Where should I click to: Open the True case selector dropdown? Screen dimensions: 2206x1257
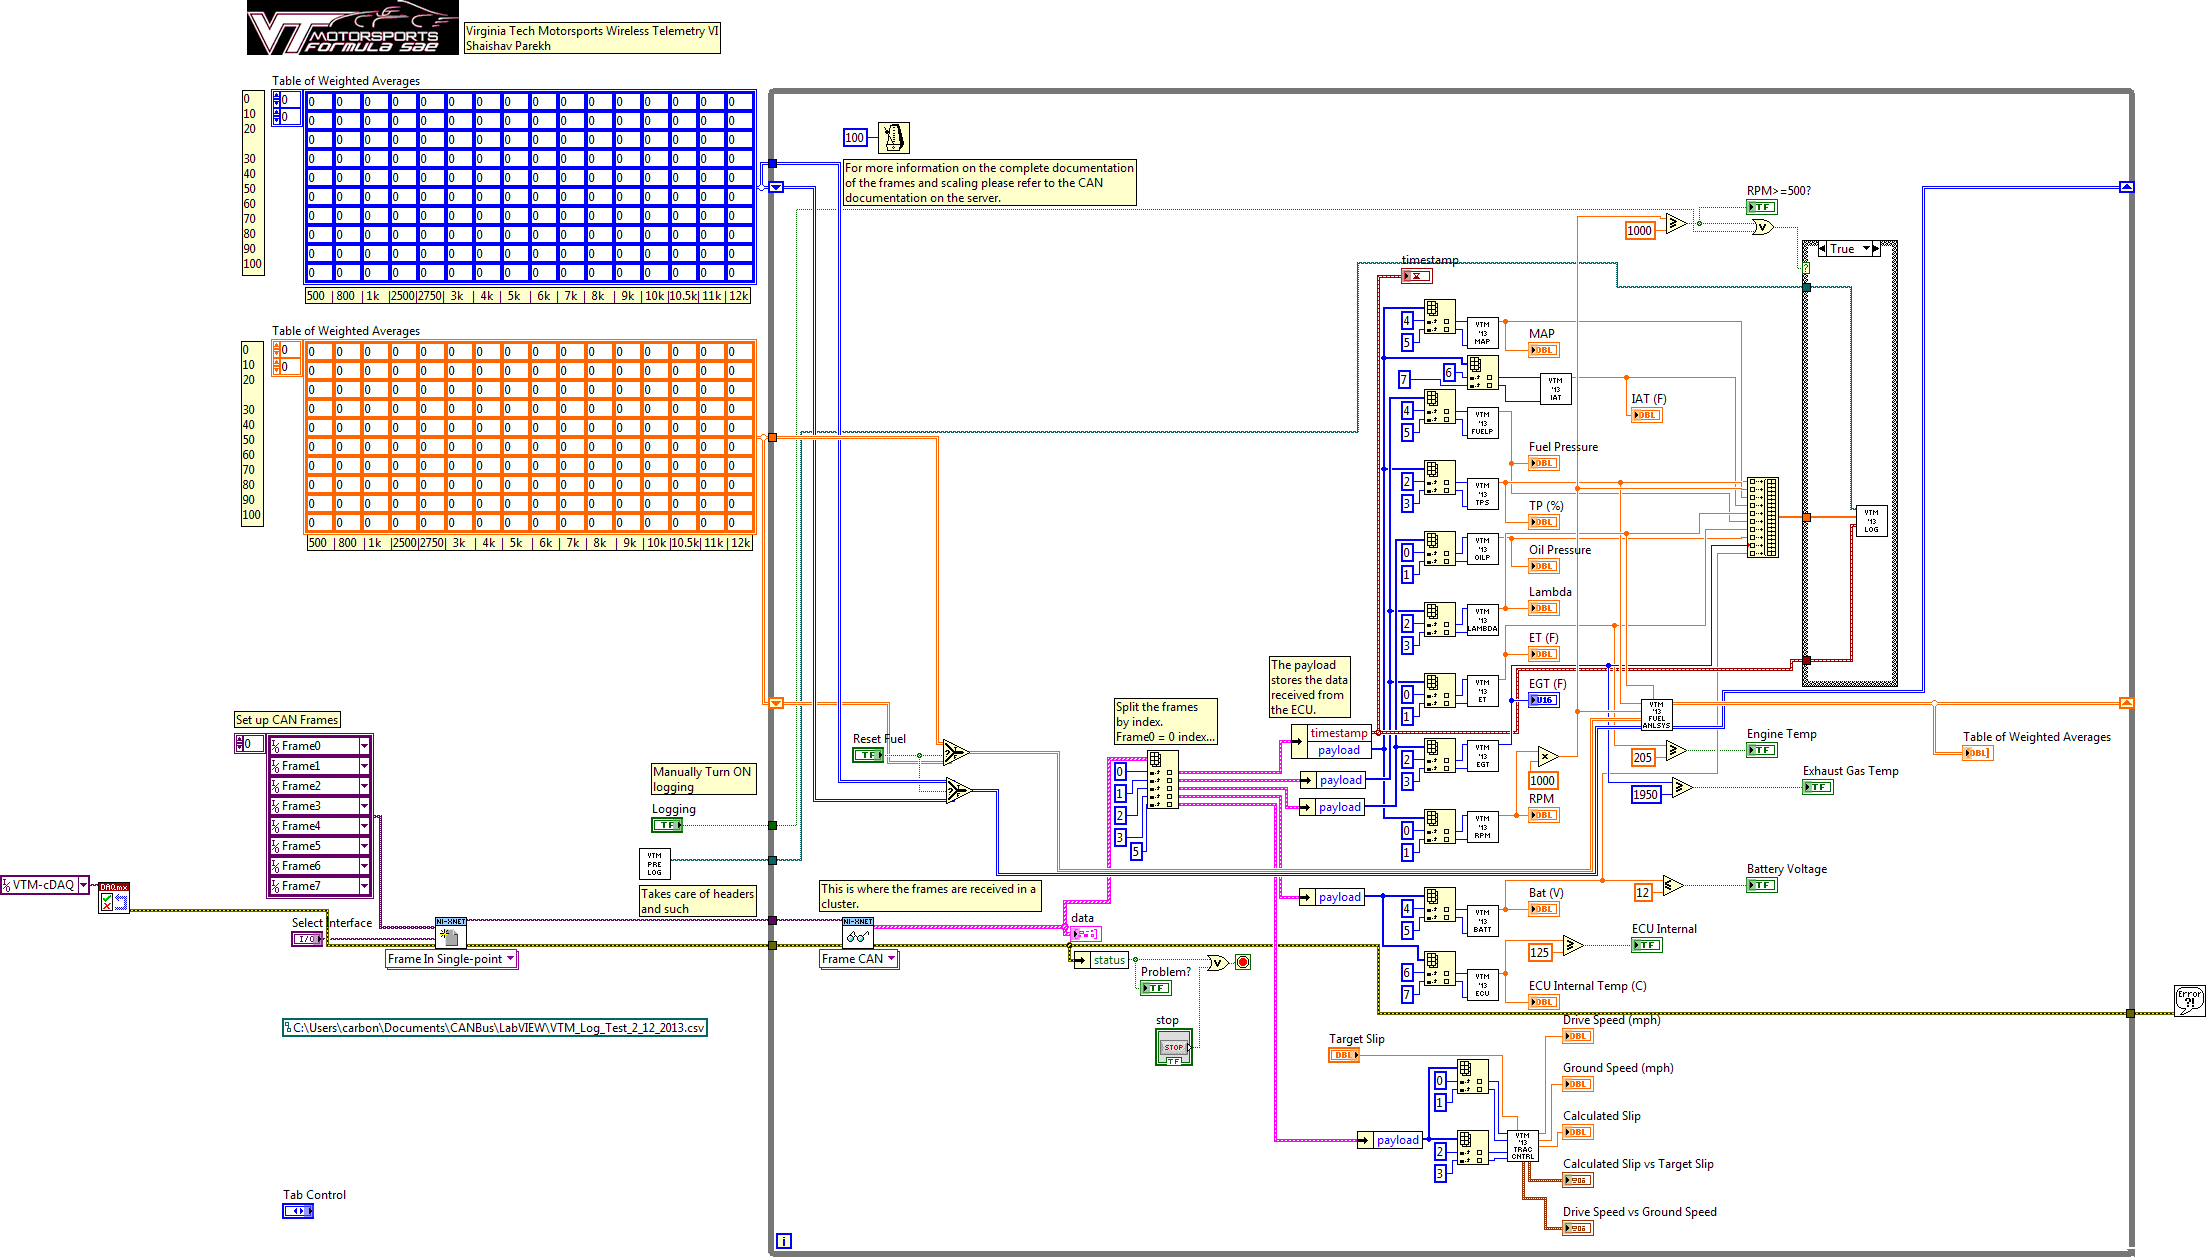(1866, 249)
